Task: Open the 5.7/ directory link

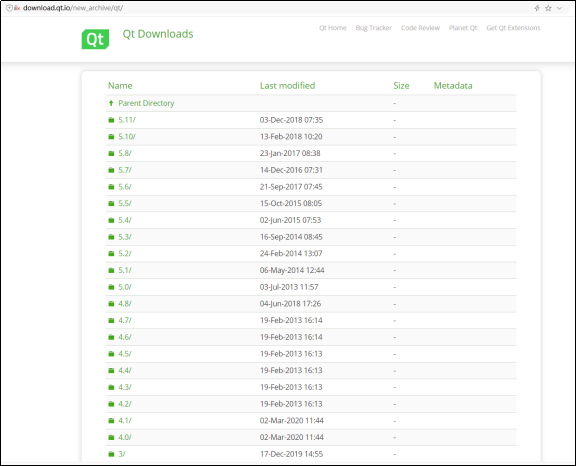Action: click(125, 170)
